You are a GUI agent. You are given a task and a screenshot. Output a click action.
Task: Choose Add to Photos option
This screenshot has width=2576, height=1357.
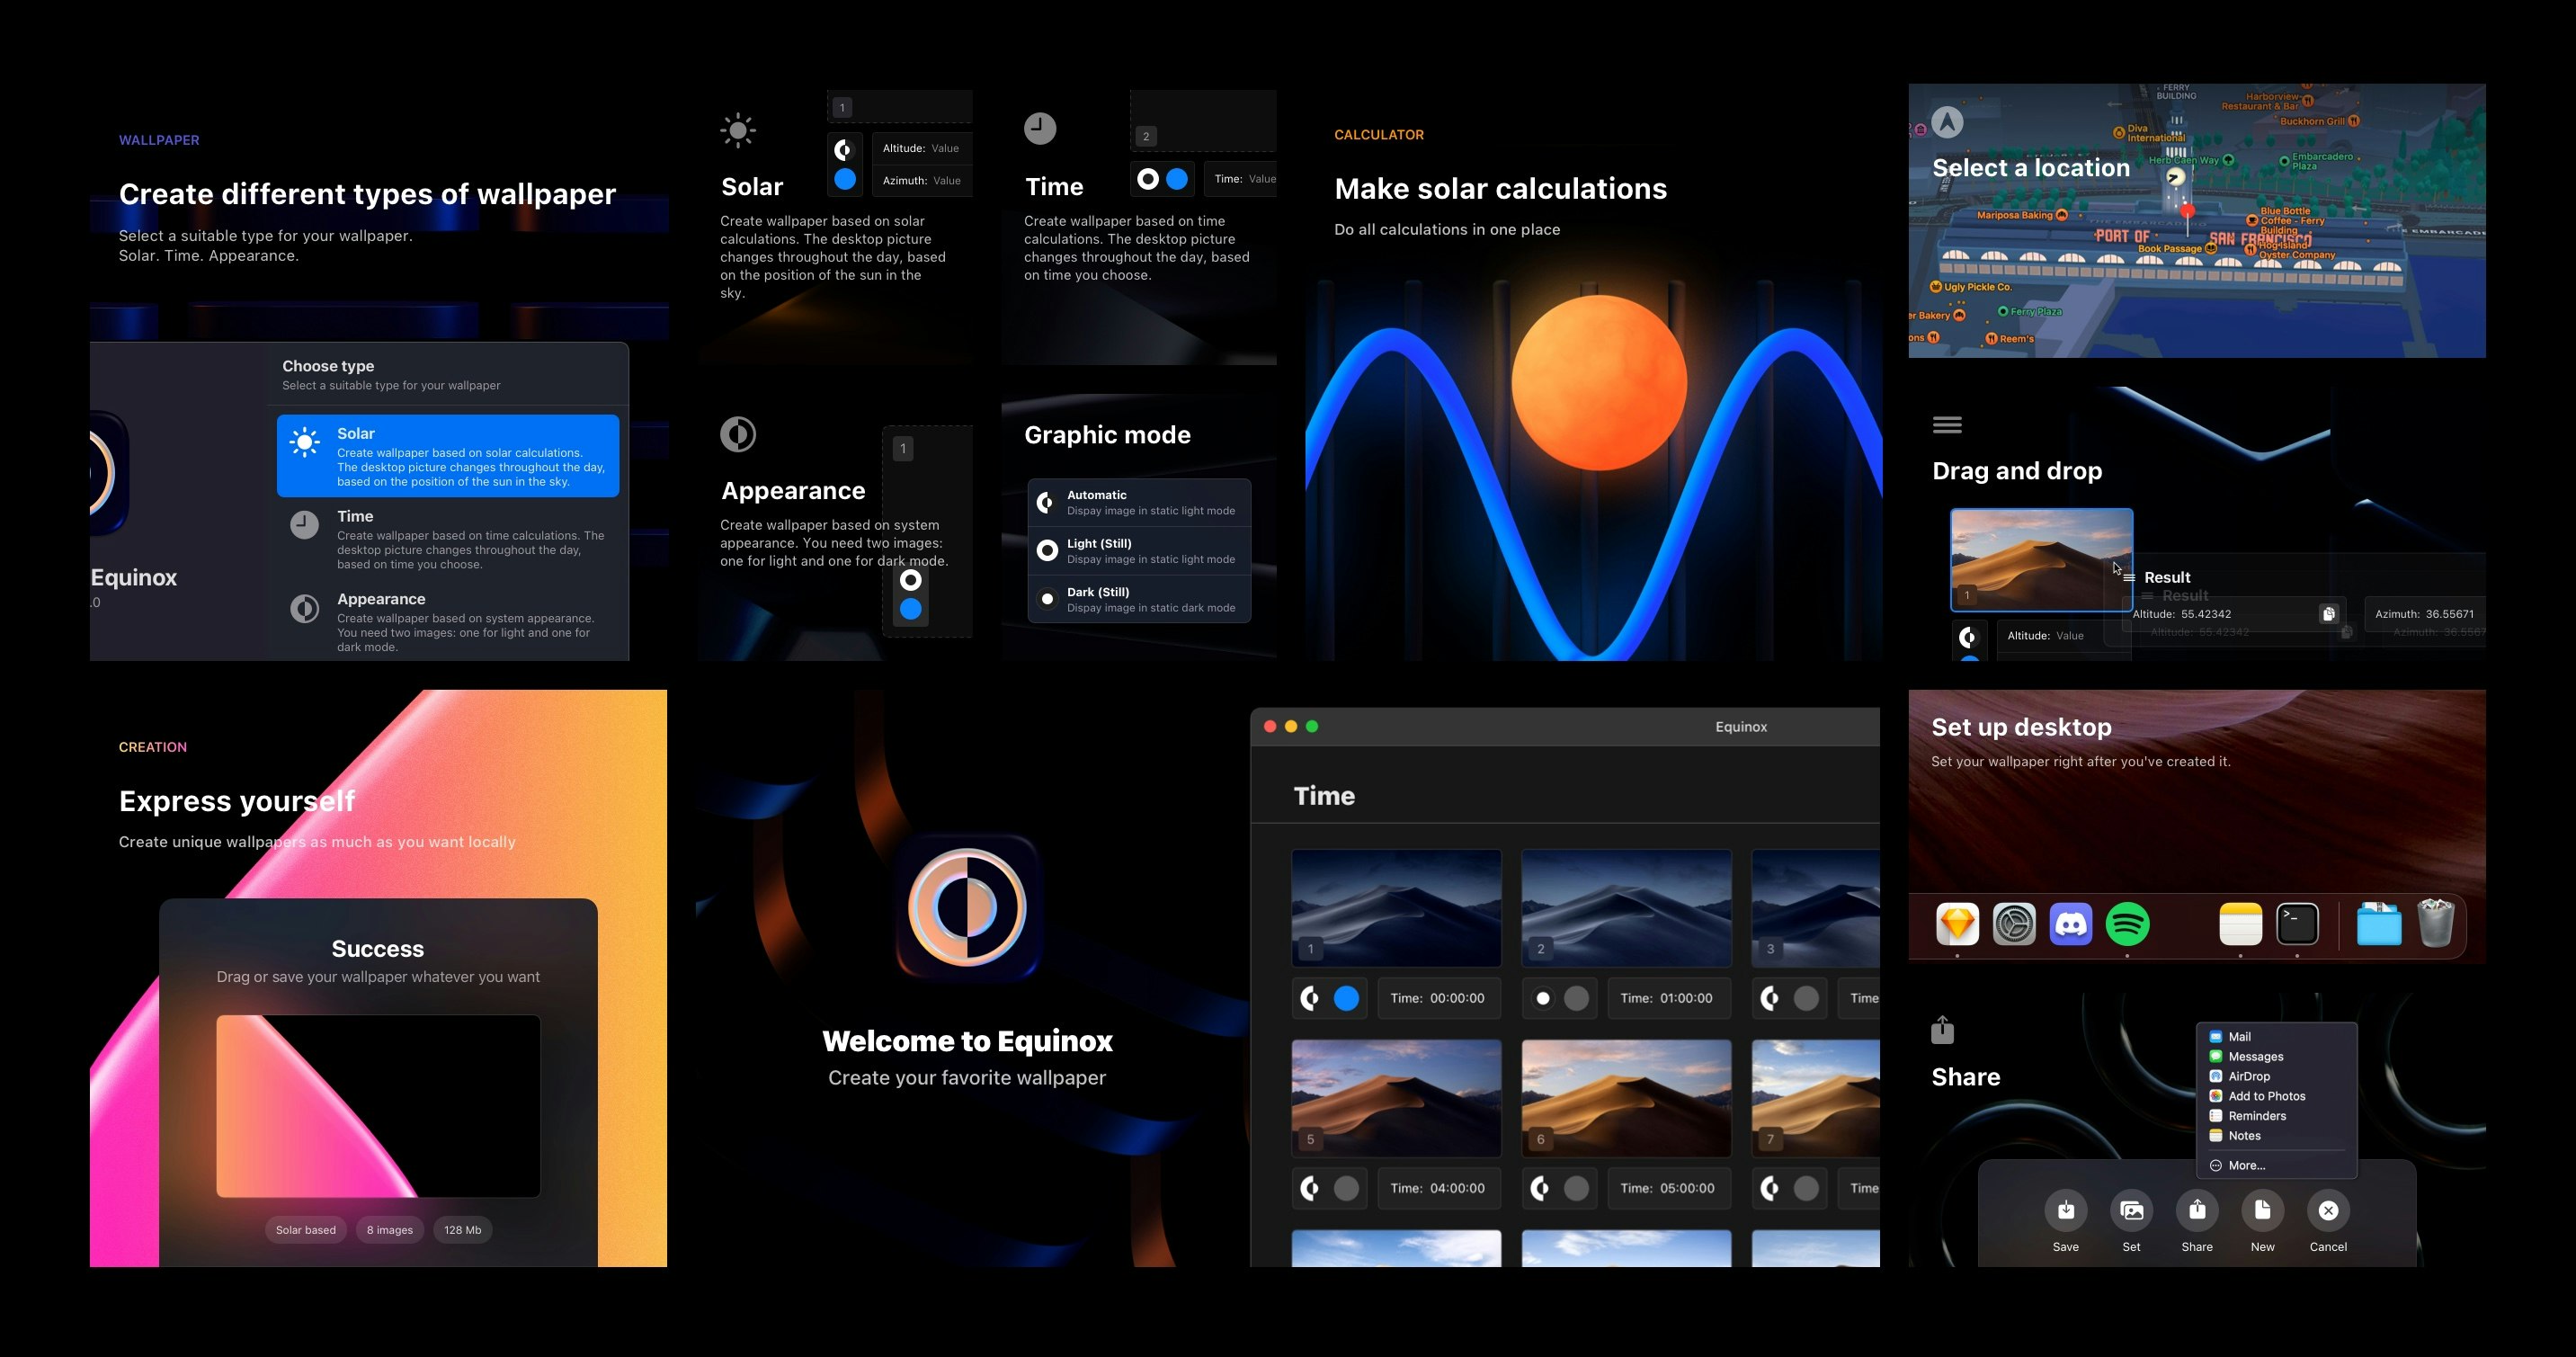[2266, 1097]
